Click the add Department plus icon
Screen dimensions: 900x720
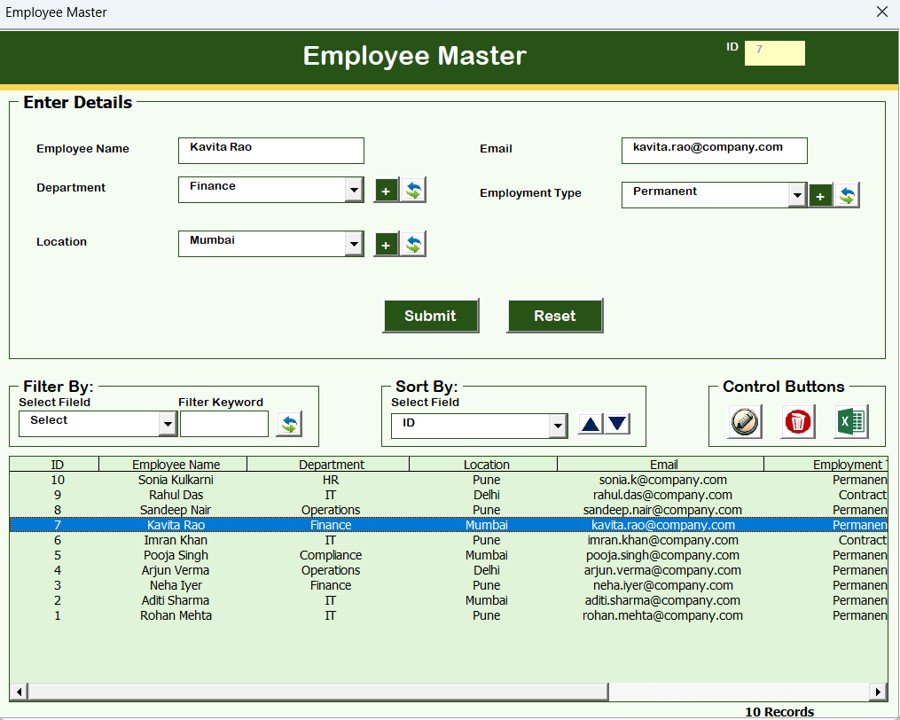click(386, 190)
